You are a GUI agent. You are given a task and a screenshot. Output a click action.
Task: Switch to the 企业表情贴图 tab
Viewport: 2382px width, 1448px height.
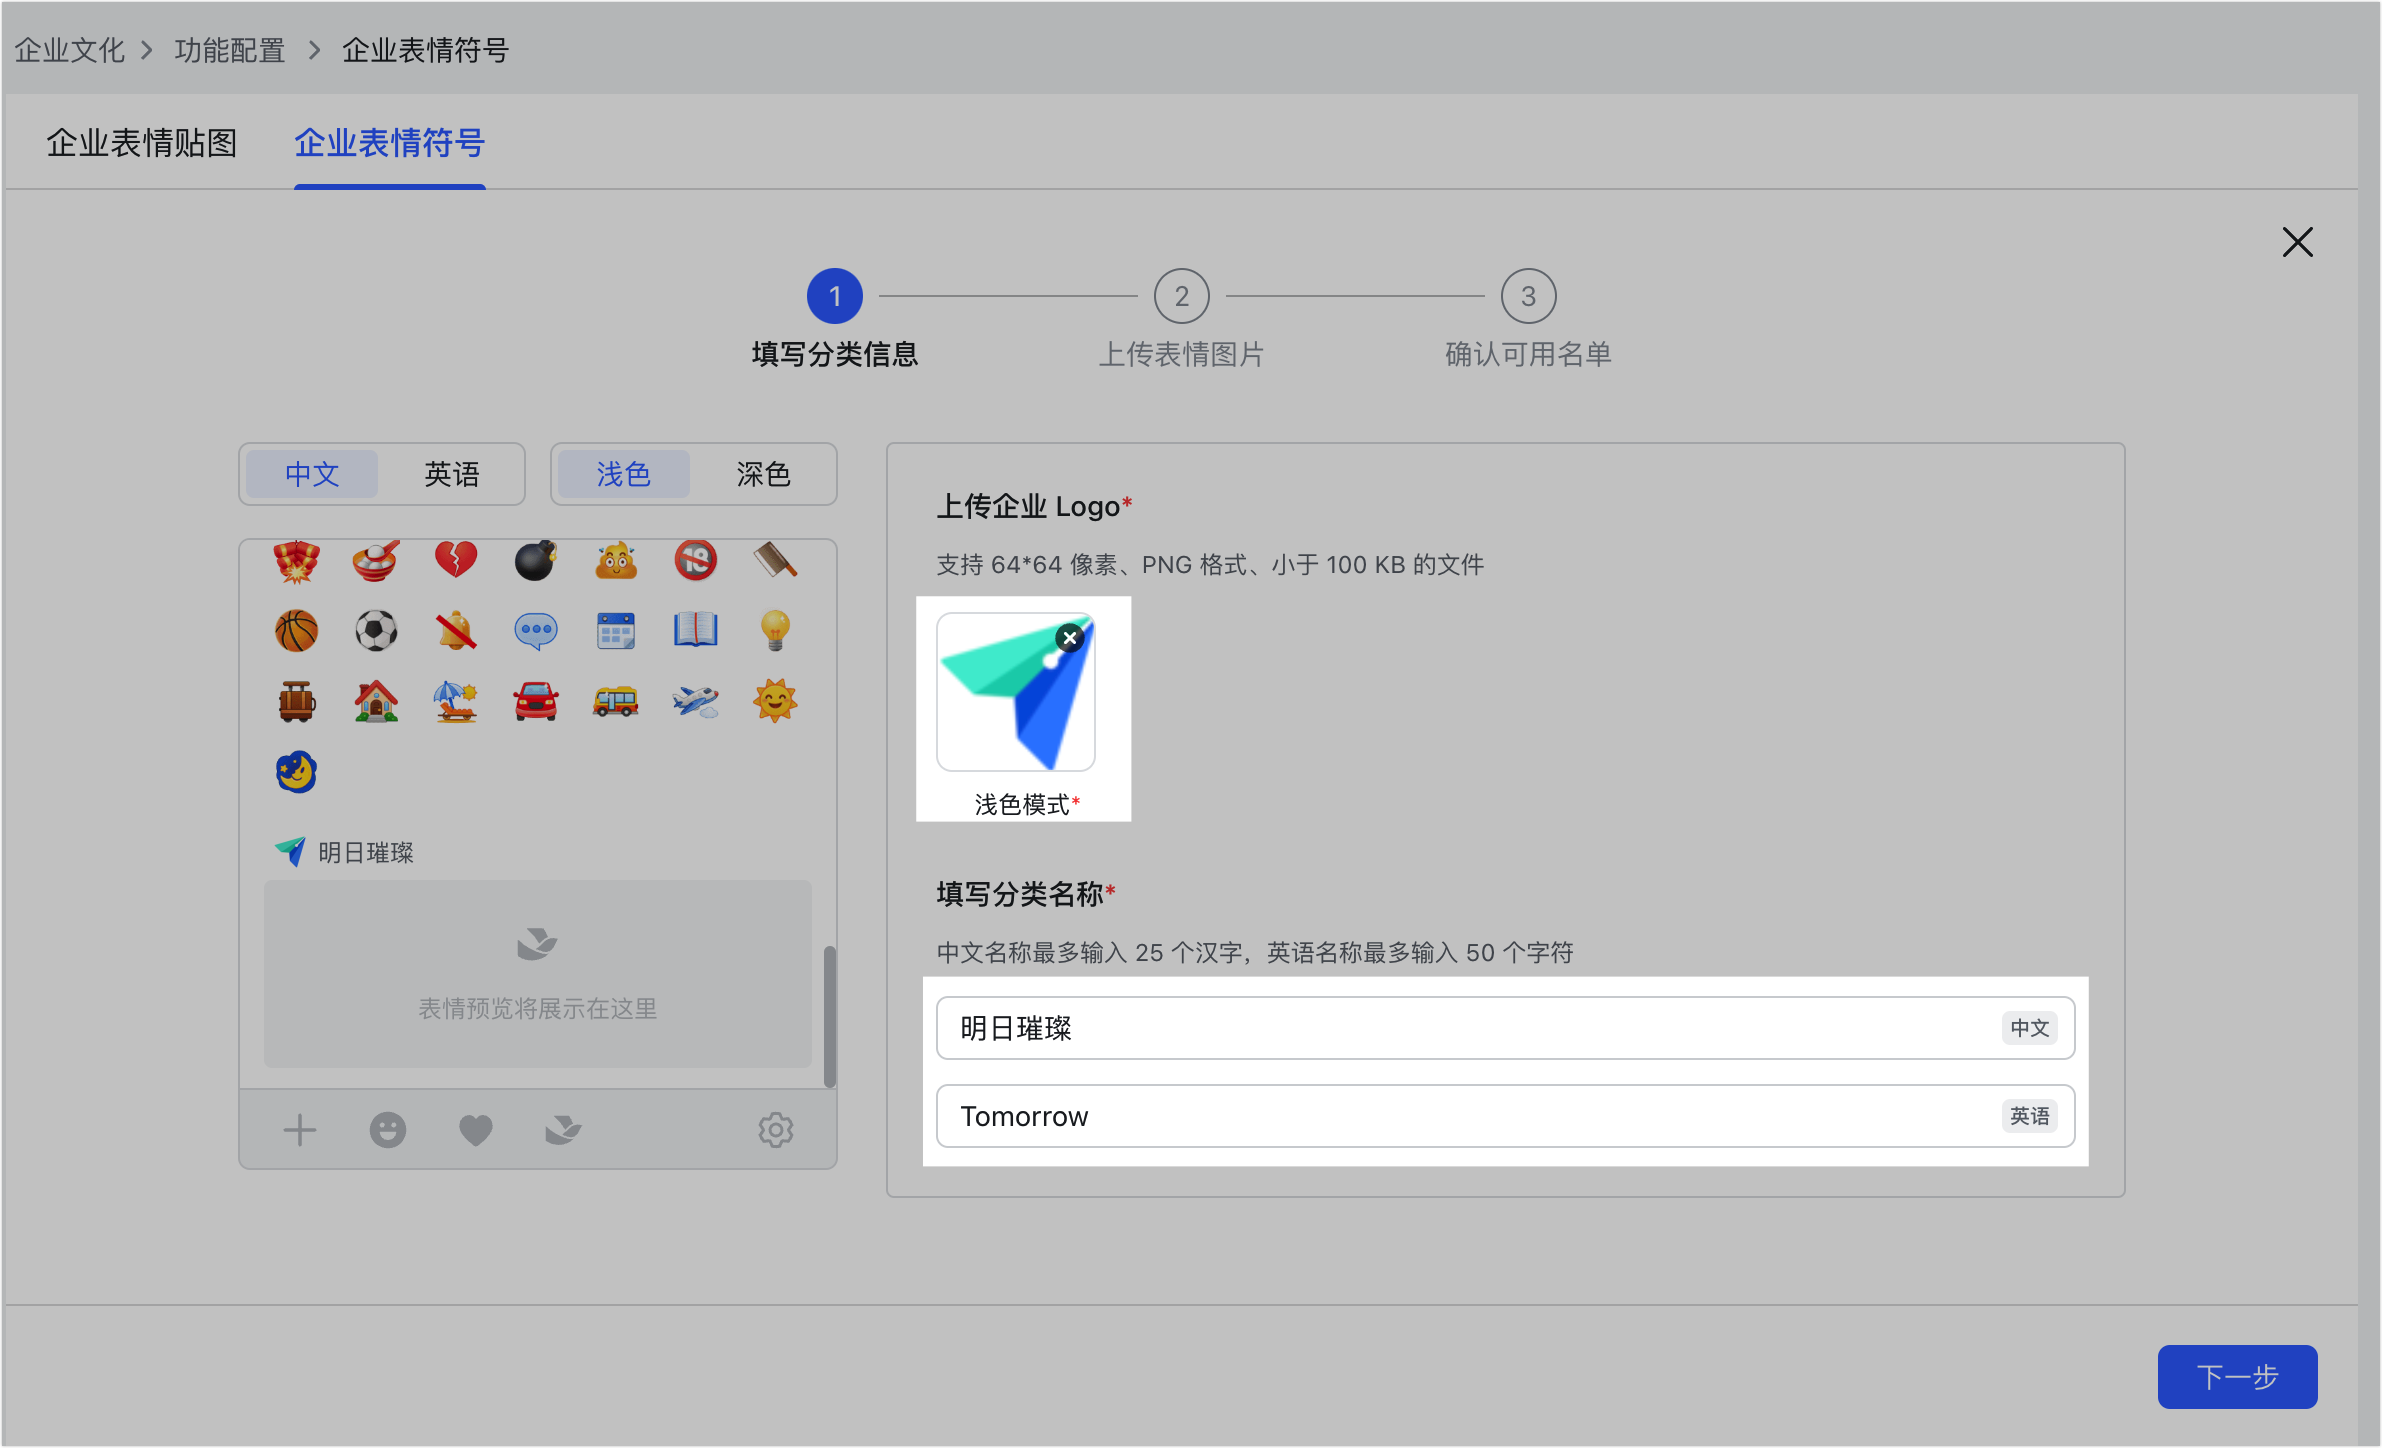pos(141,143)
